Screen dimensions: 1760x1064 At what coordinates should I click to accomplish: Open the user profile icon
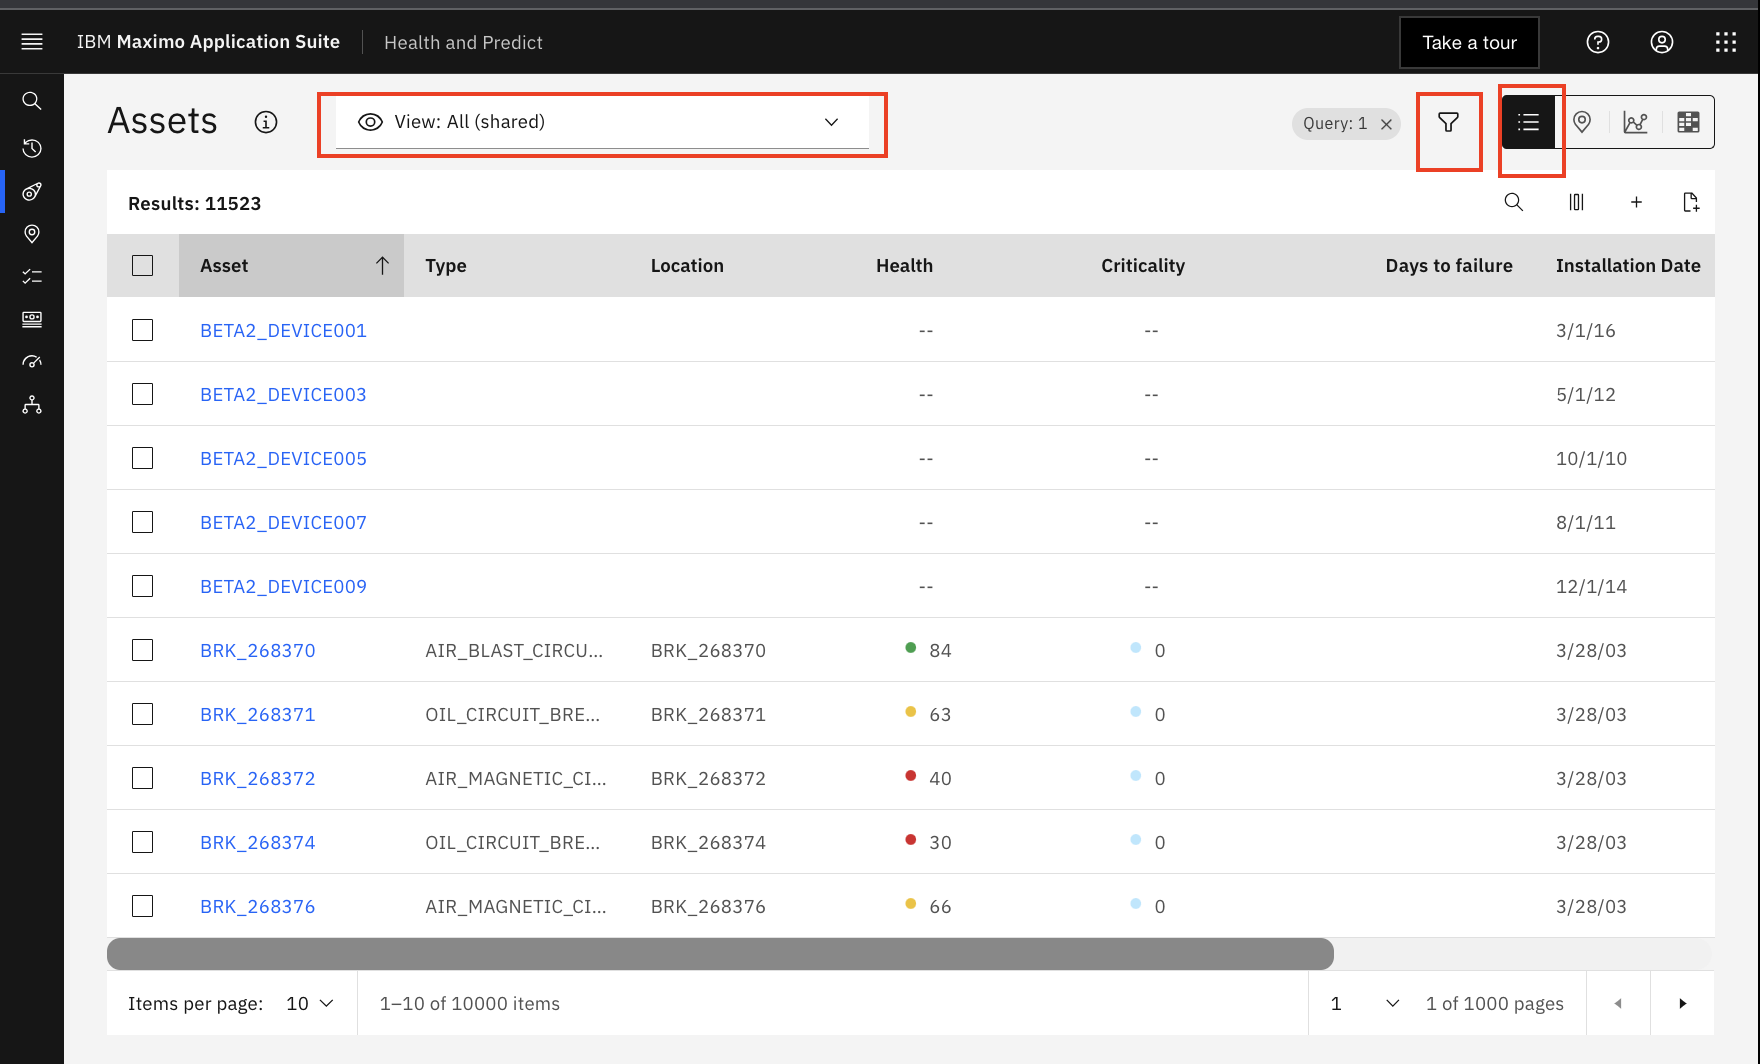click(1662, 42)
